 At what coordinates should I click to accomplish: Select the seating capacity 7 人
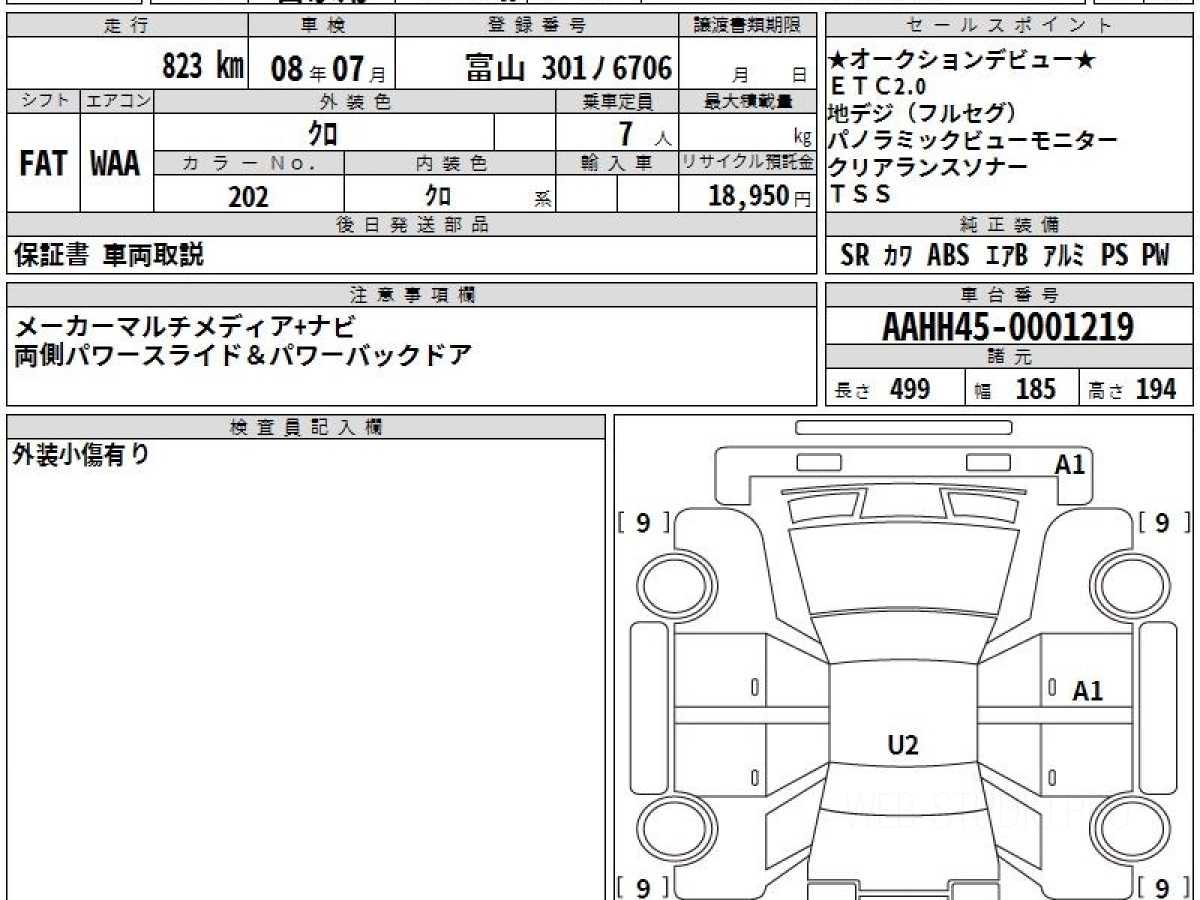coord(644,134)
